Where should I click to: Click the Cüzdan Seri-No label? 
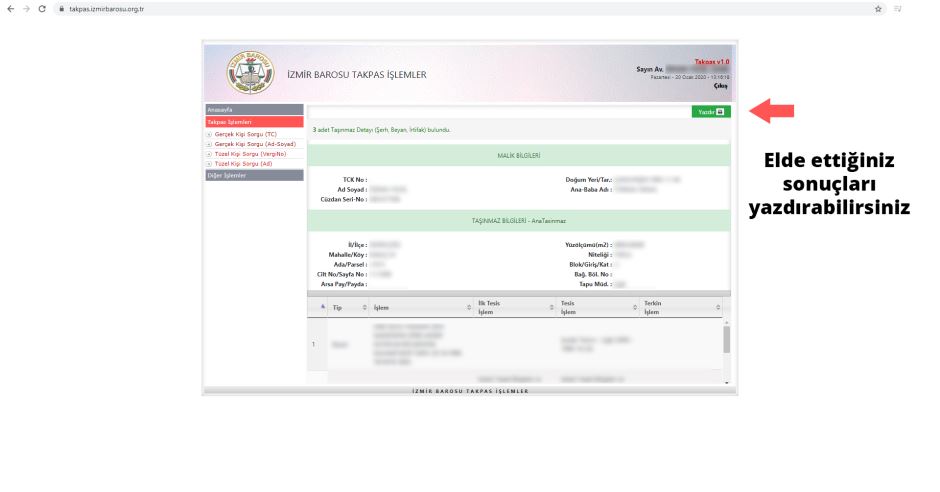coord(344,199)
